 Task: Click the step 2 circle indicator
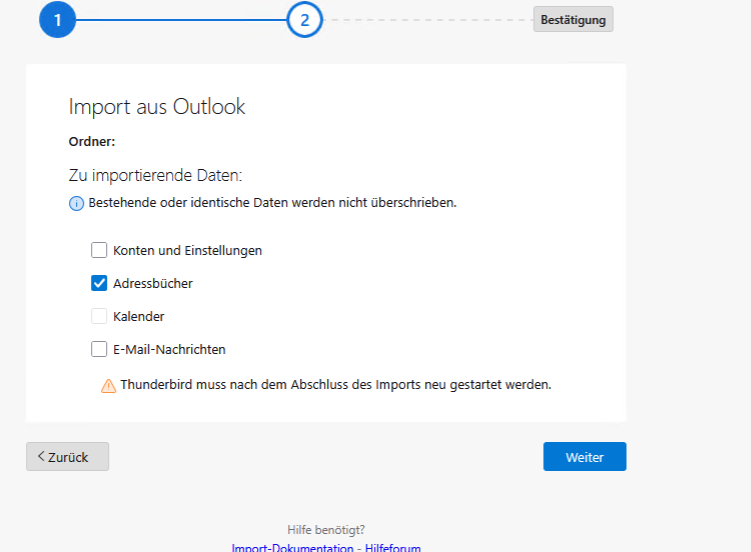[x=305, y=19]
